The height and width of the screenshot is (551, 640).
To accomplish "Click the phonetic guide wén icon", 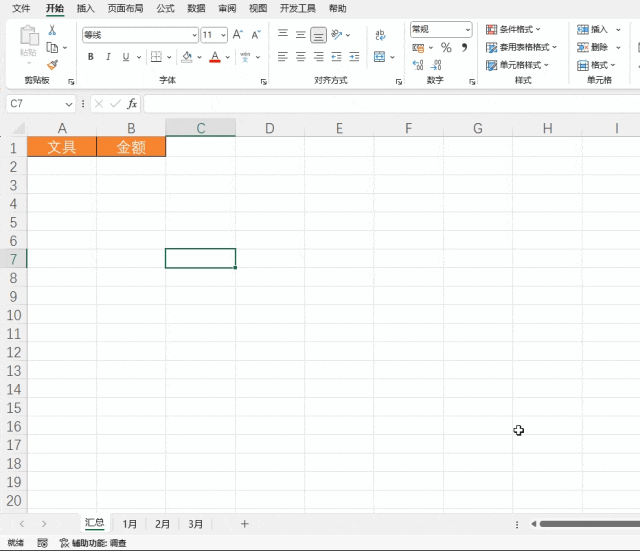I will tap(245, 57).
